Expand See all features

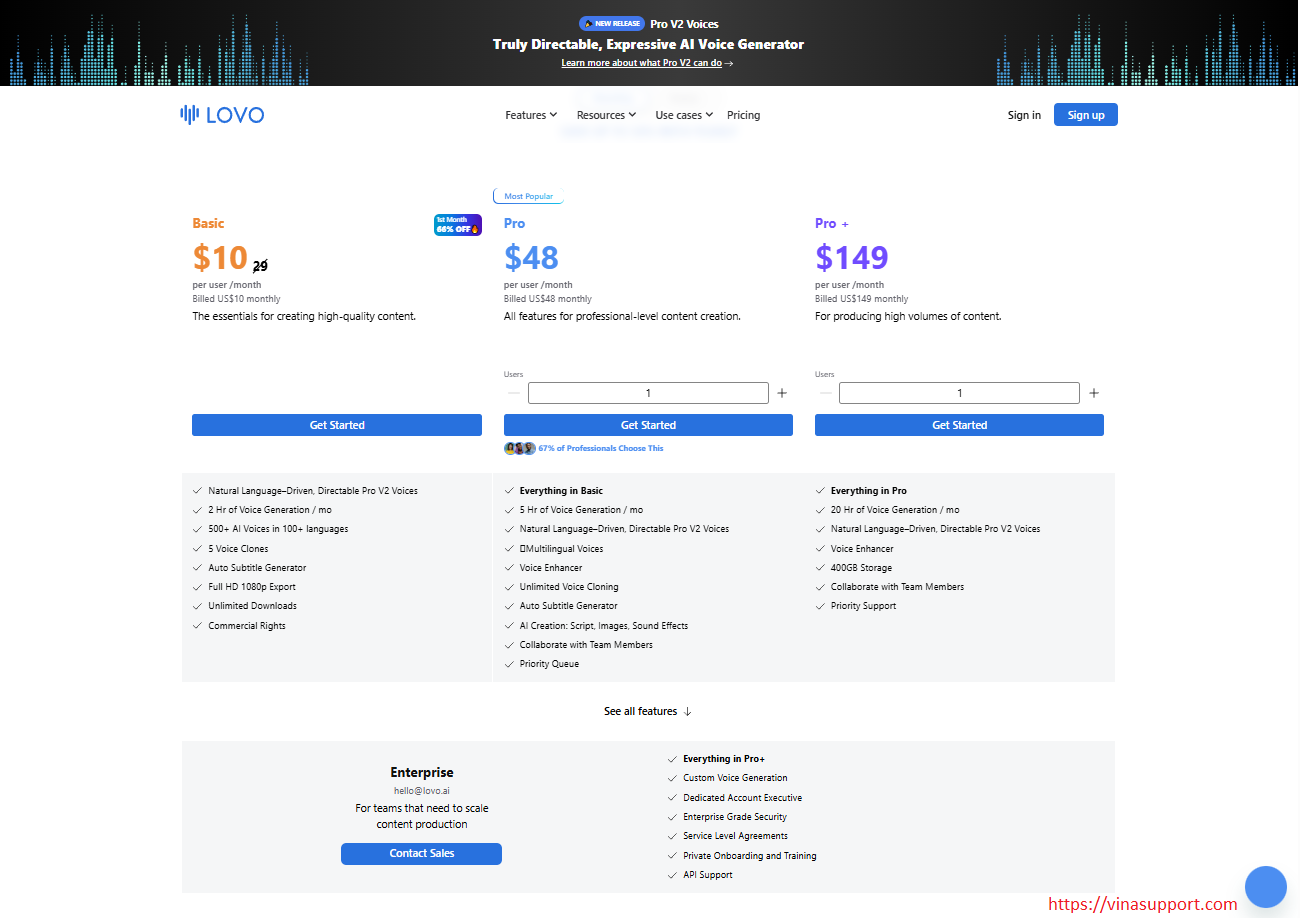648,711
